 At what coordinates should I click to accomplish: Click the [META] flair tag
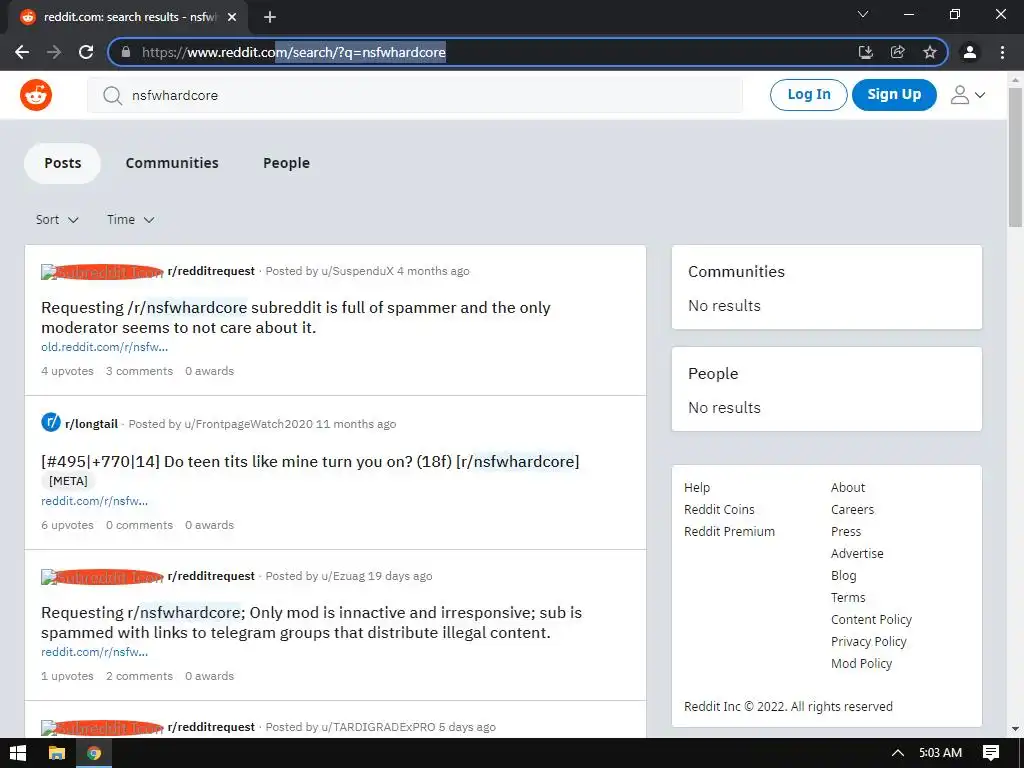(x=69, y=481)
